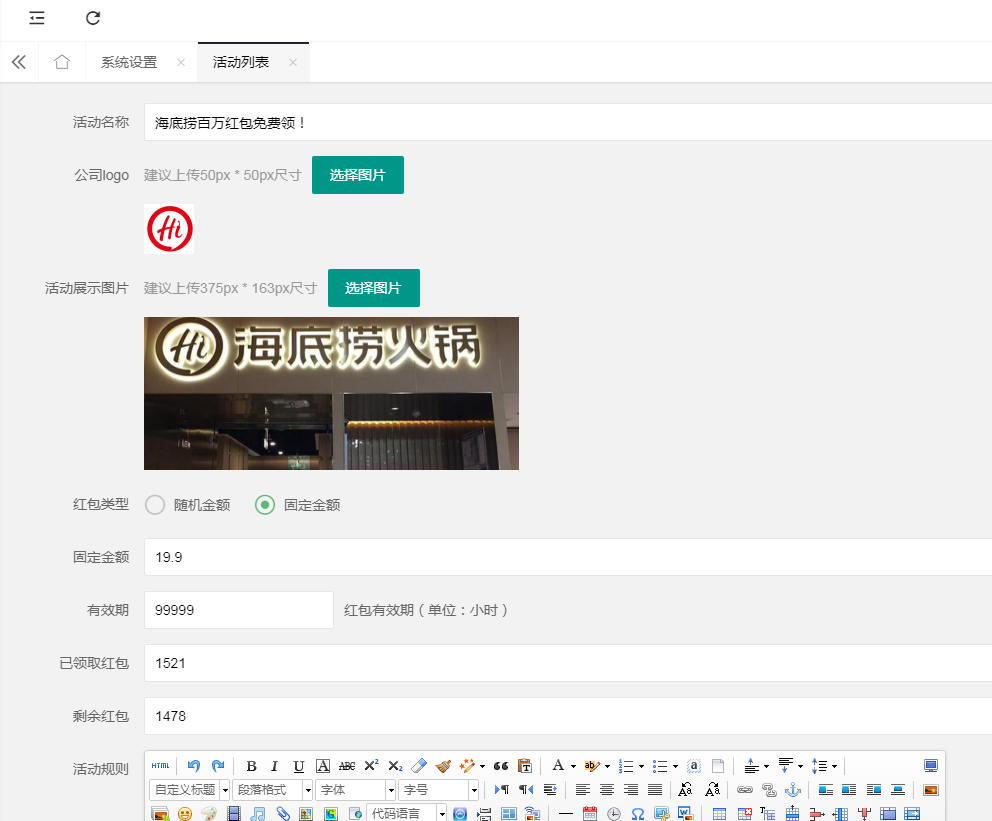Open 自定义标题 dropdown
Image resolution: width=992 pixels, height=821 pixels.
pyautogui.click(x=189, y=790)
